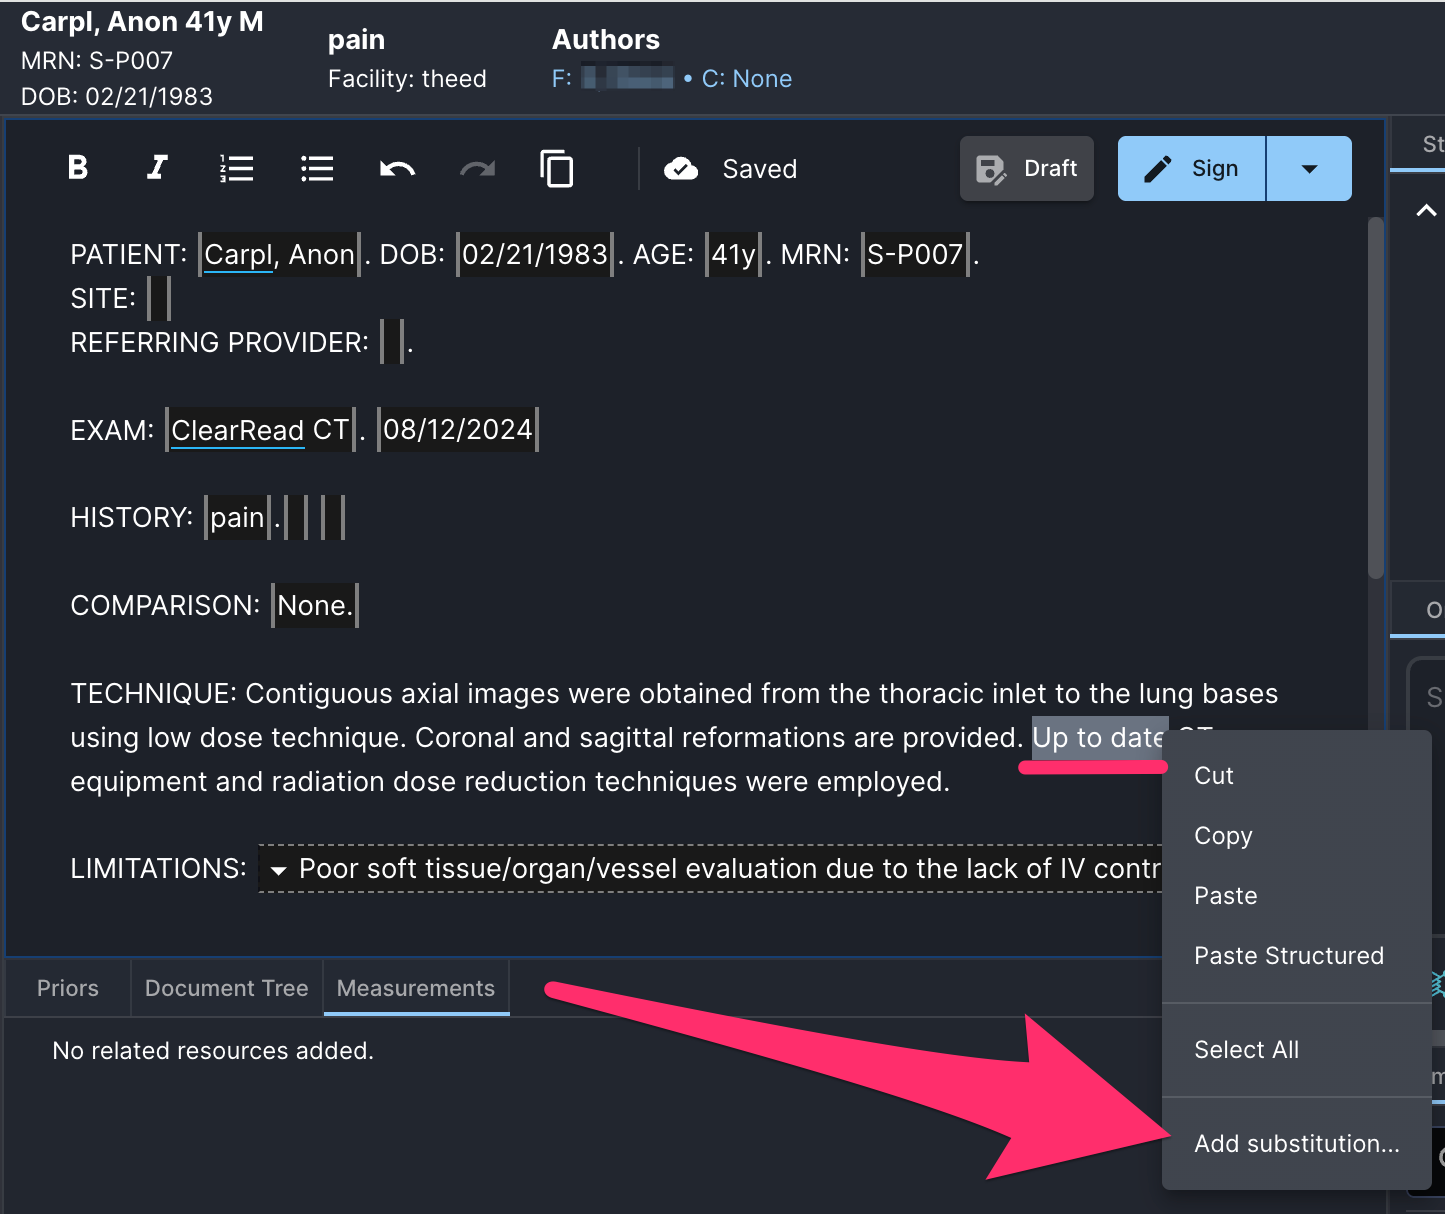Image resolution: width=1445 pixels, height=1214 pixels.
Task: Choose Add substitution... from context menu
Action: pos(1297,1143)
